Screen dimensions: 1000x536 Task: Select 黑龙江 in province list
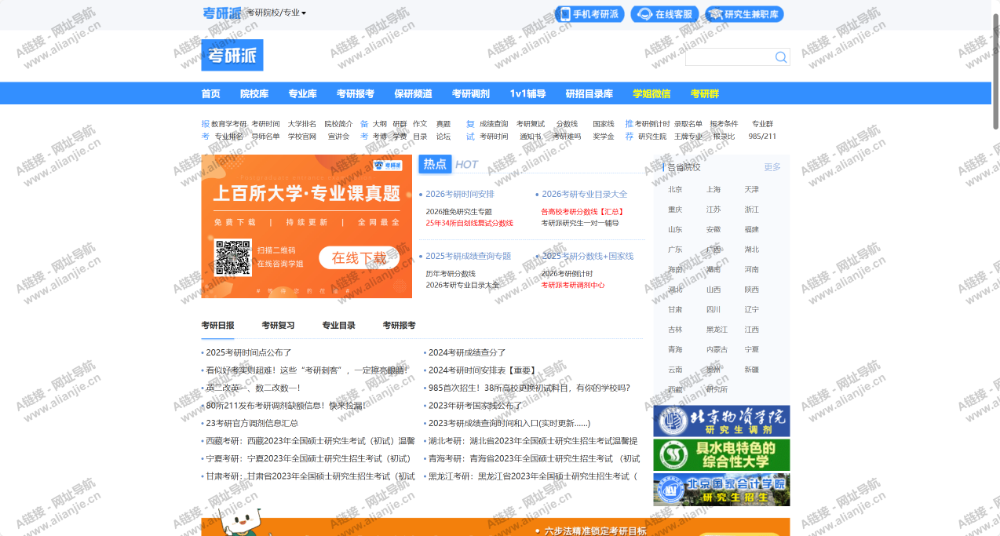point(717,330)
